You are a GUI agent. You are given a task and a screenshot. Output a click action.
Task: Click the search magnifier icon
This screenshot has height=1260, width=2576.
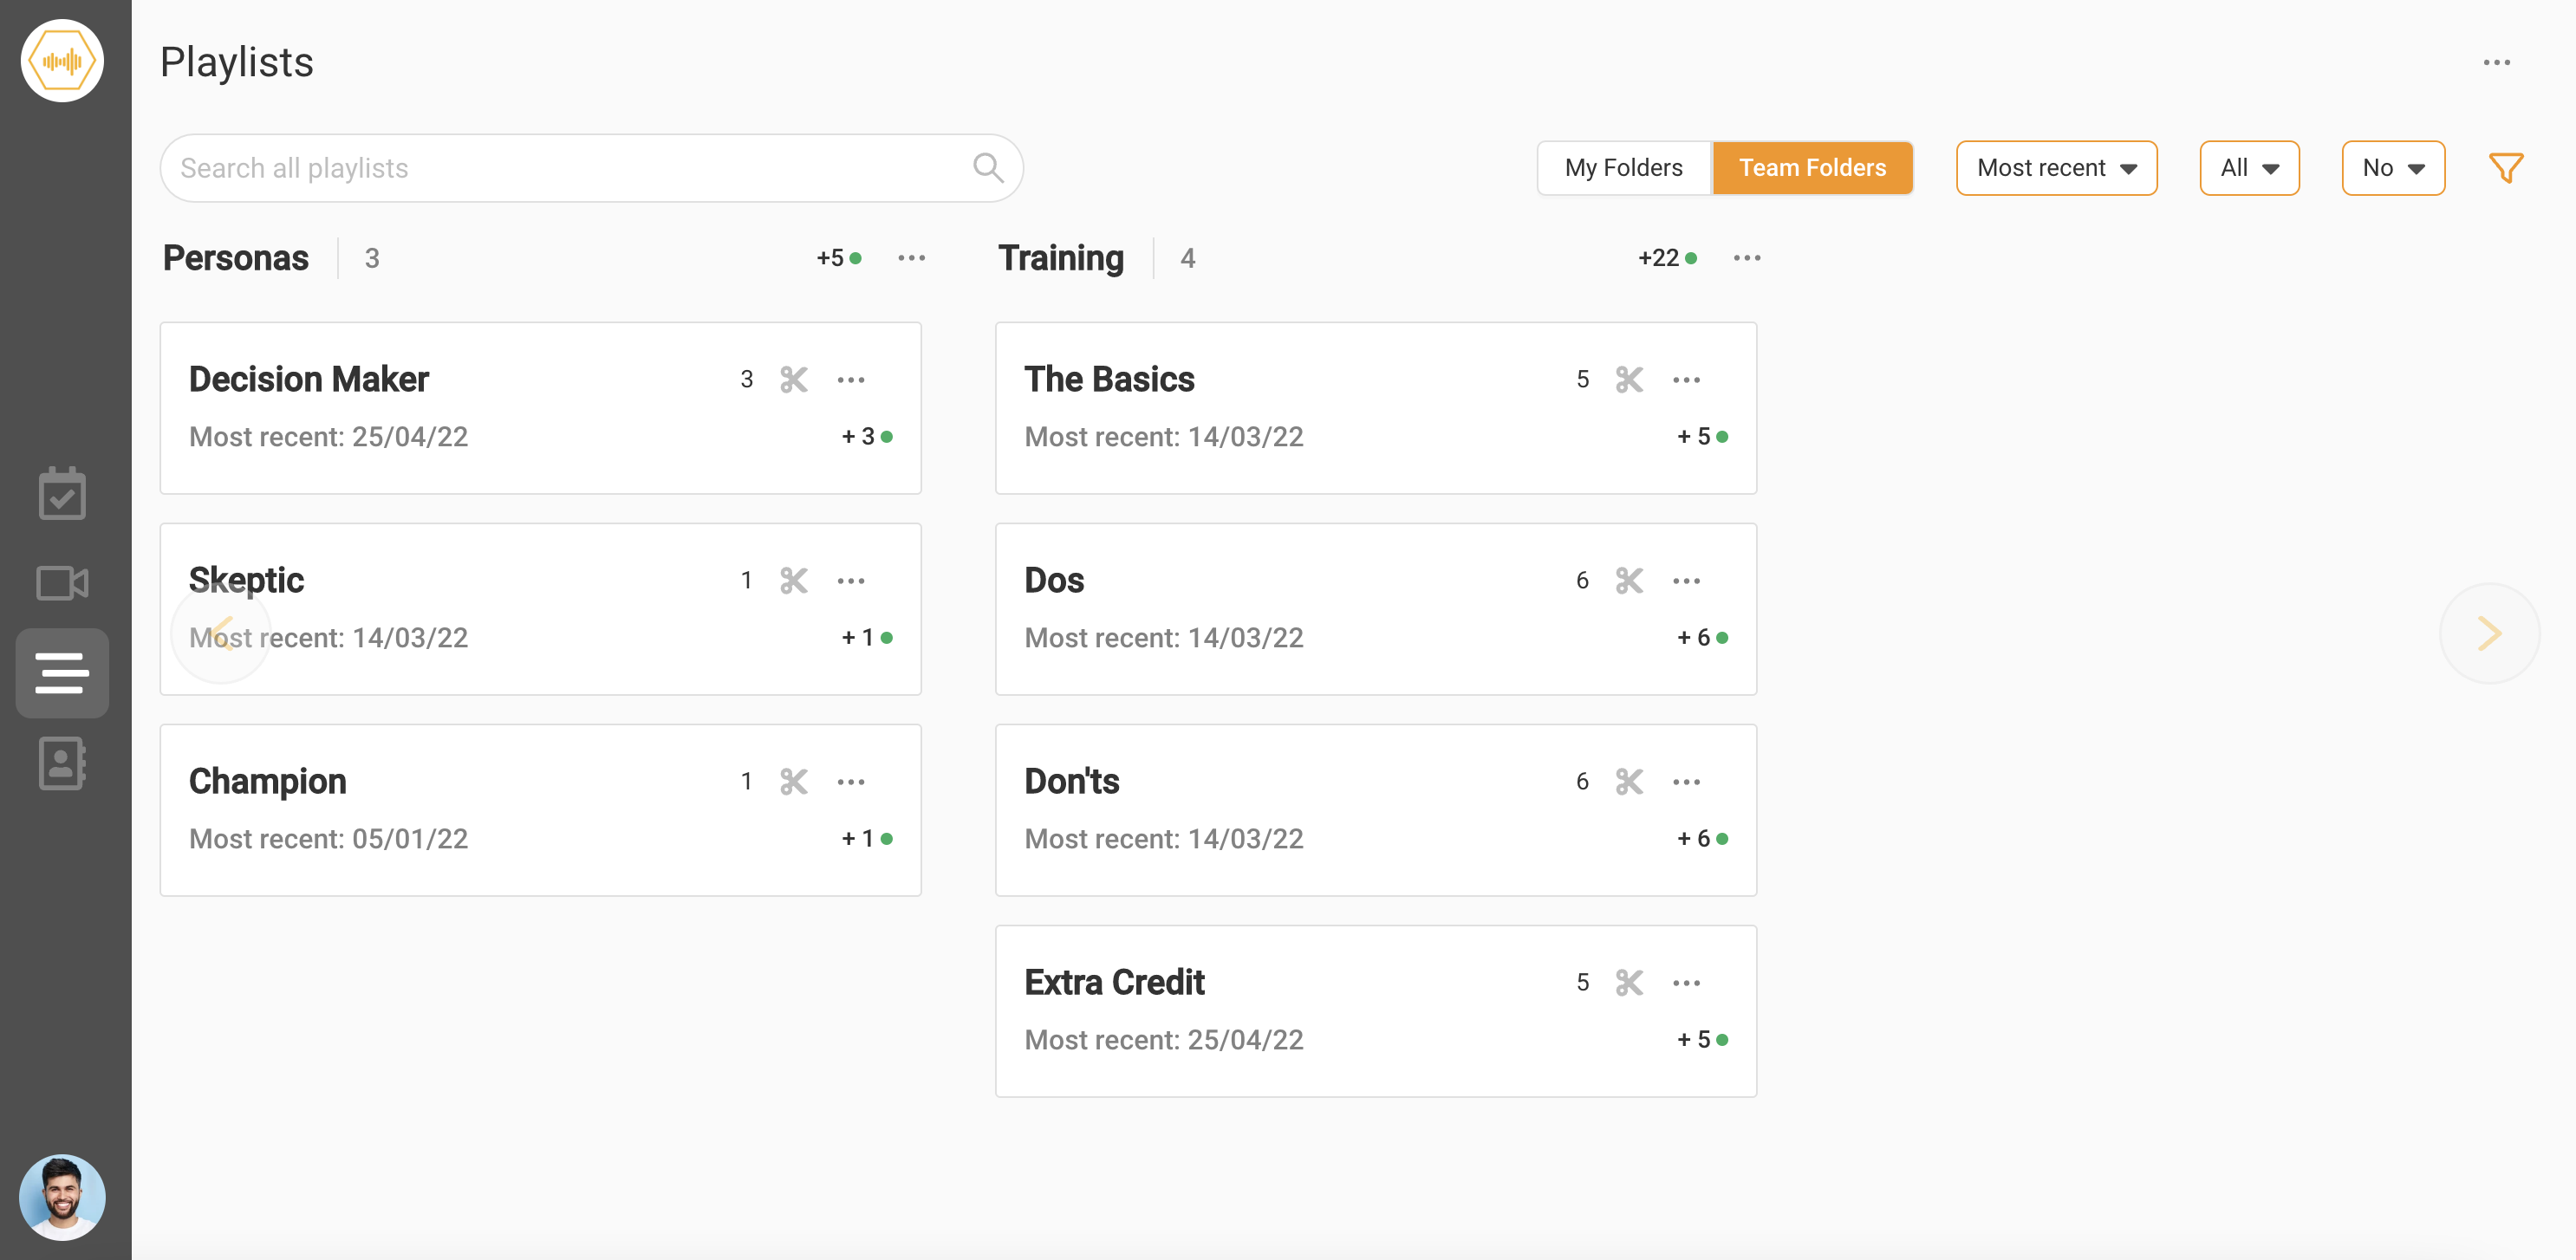tap(987, 168)
